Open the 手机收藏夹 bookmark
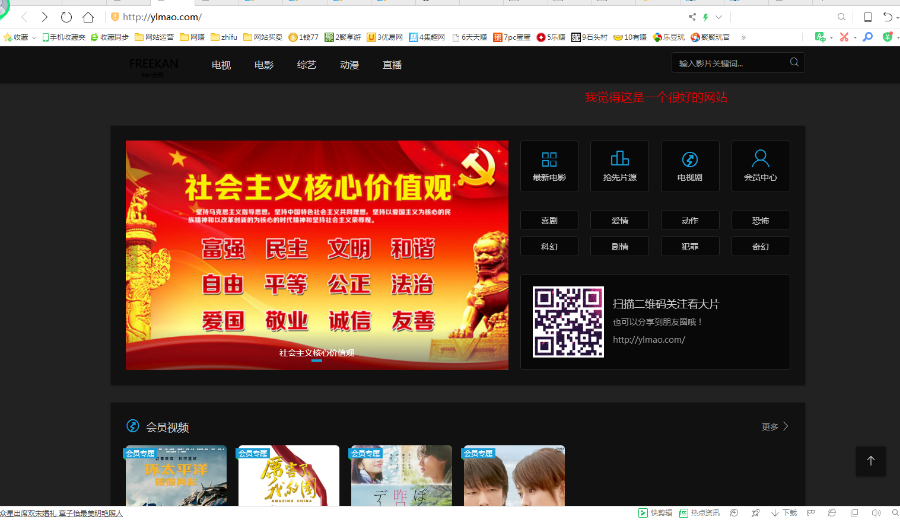Screen dimensions: 900x520 (64, 37)
